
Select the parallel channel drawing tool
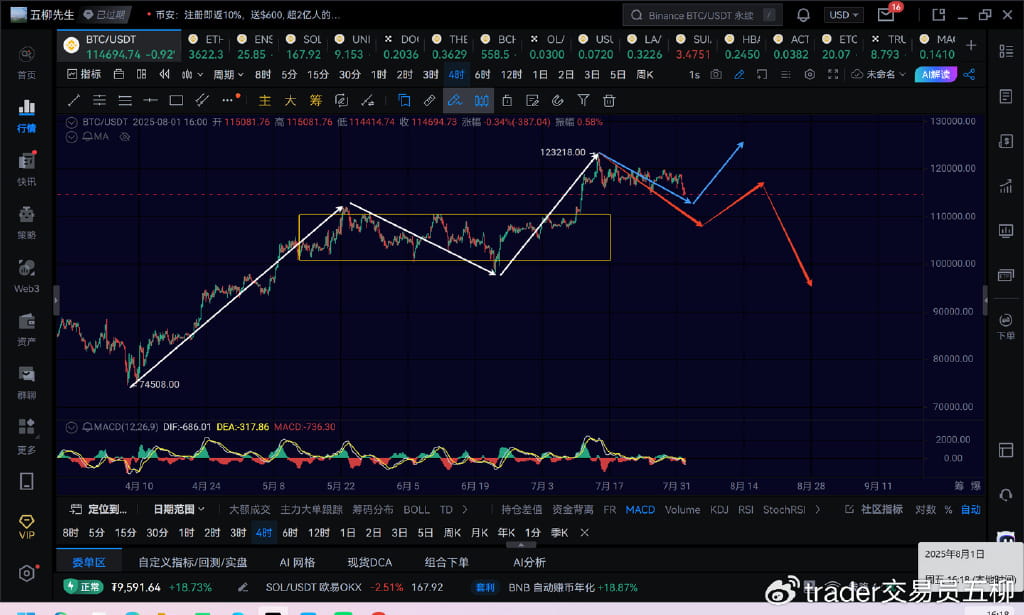(202, 100)
